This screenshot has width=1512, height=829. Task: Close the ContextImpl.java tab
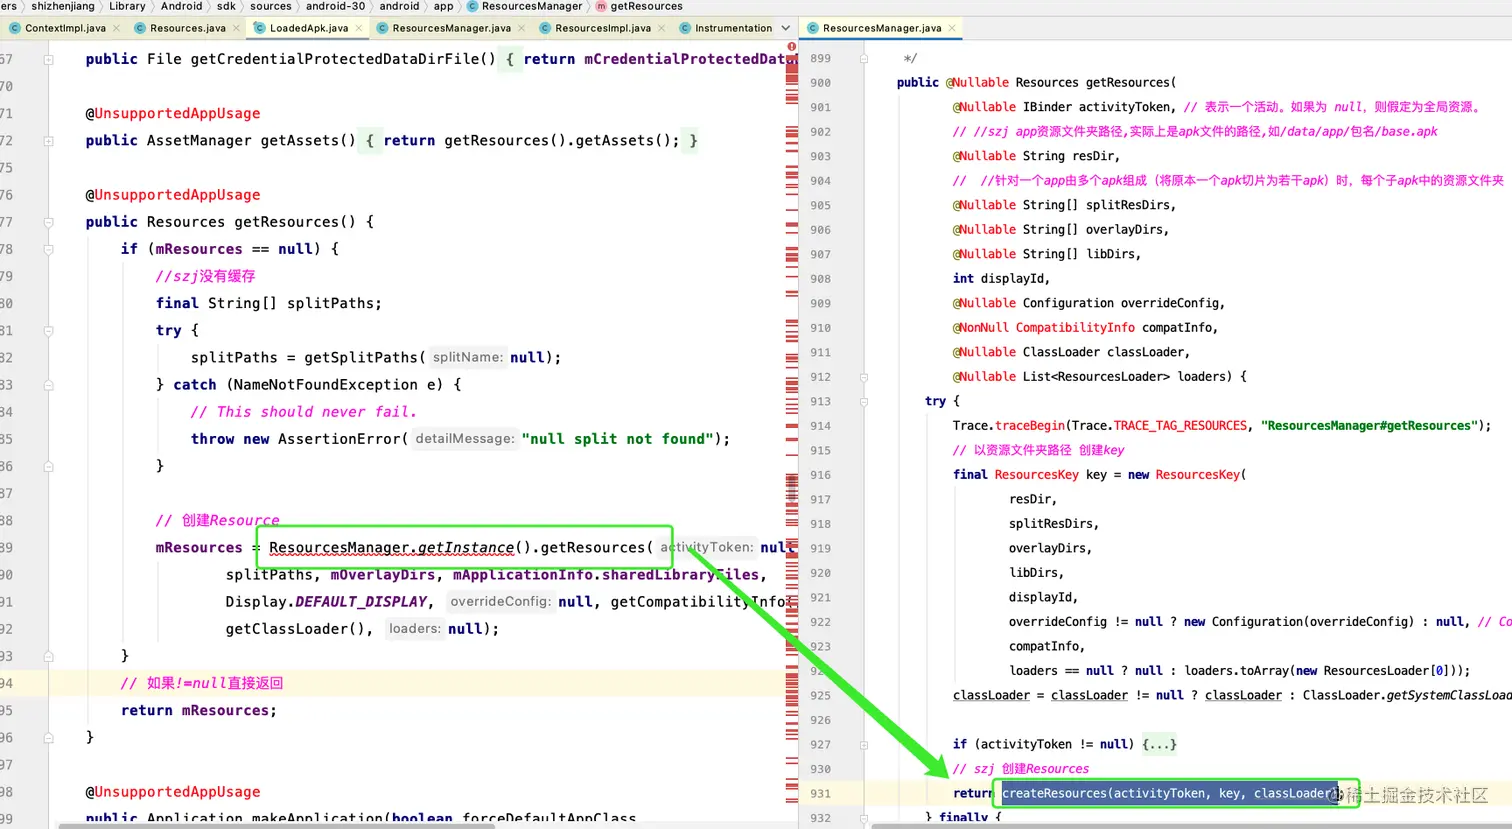[x=115, y=28]
